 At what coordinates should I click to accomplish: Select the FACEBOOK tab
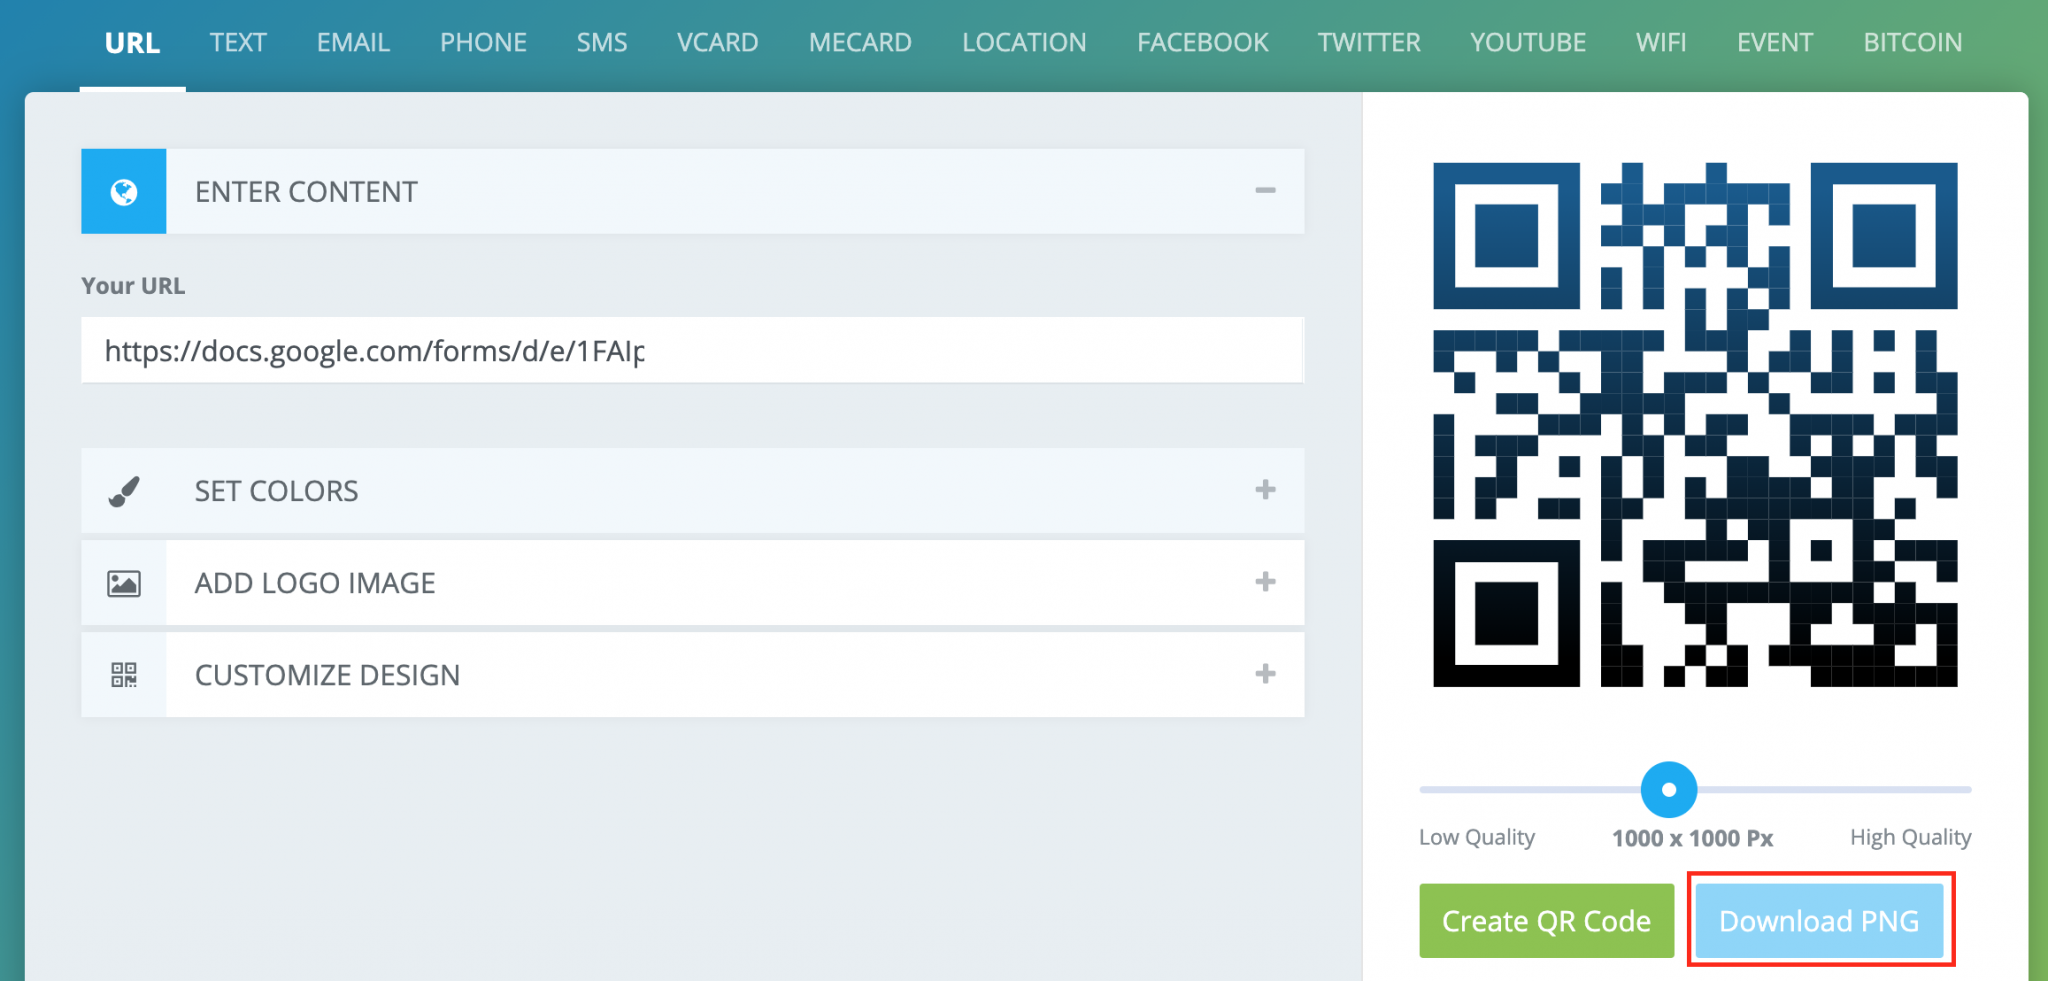tap(1201, 42)
